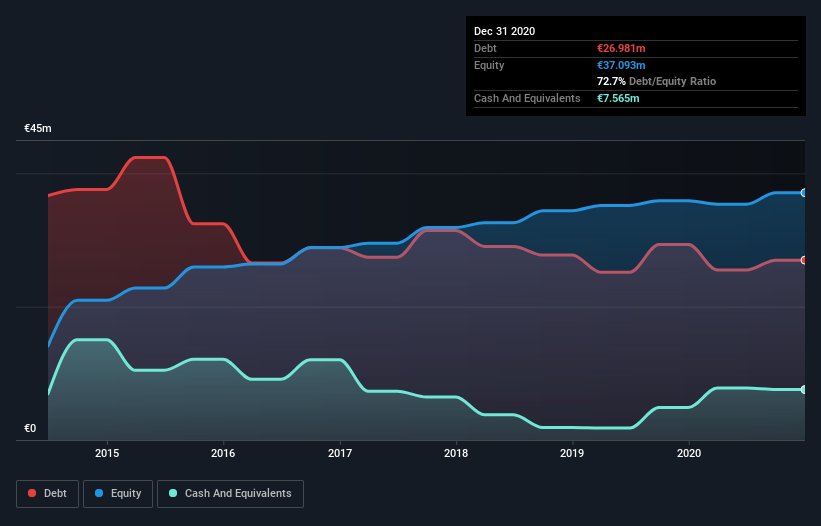Image resolution: width=821 pixels, height=526 pixels.
Task: Select the blue Equity endpoint marker
Action: click(x=804, y=193)
